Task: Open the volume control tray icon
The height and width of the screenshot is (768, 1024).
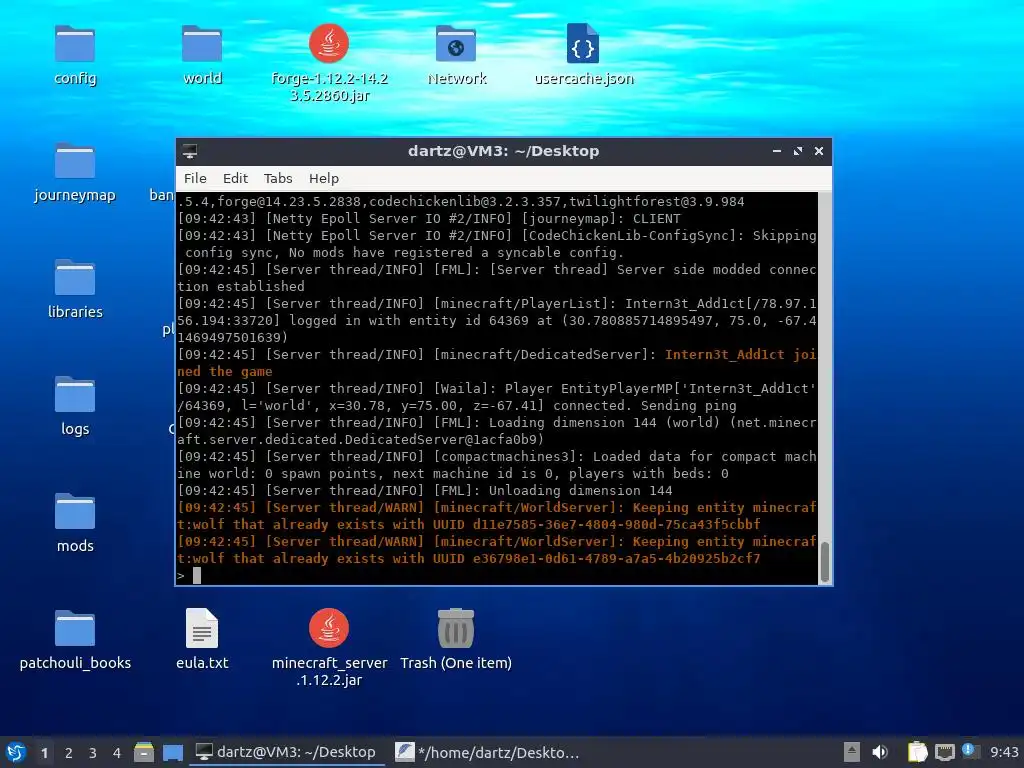Action: tap(880, 752)
